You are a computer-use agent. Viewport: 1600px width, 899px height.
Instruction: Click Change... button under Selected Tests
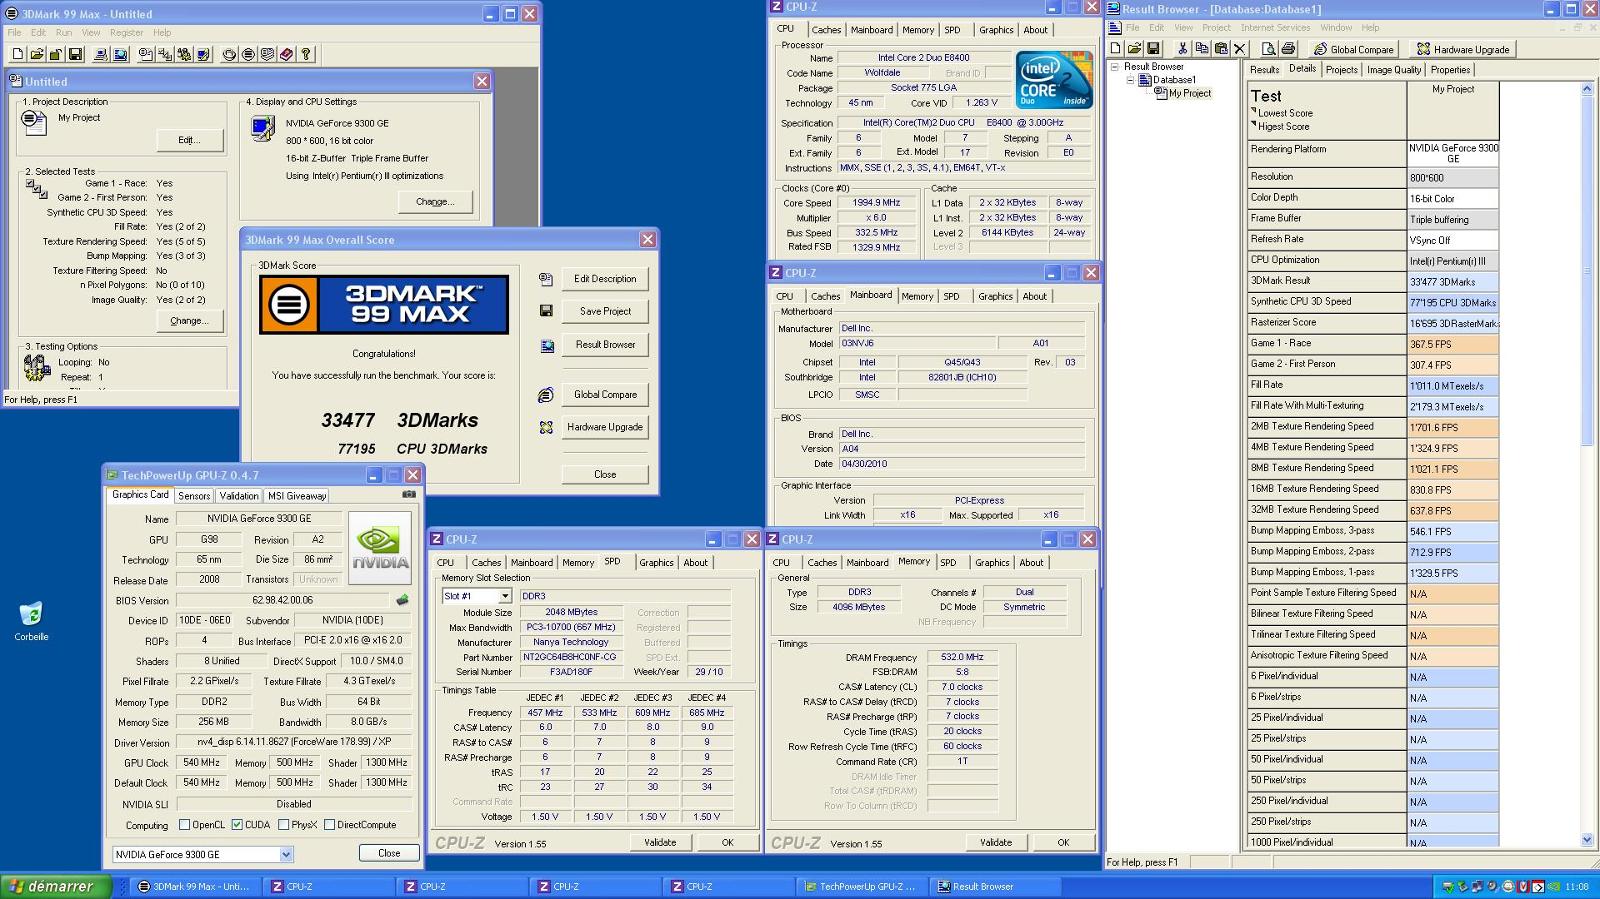pos(189,321)
